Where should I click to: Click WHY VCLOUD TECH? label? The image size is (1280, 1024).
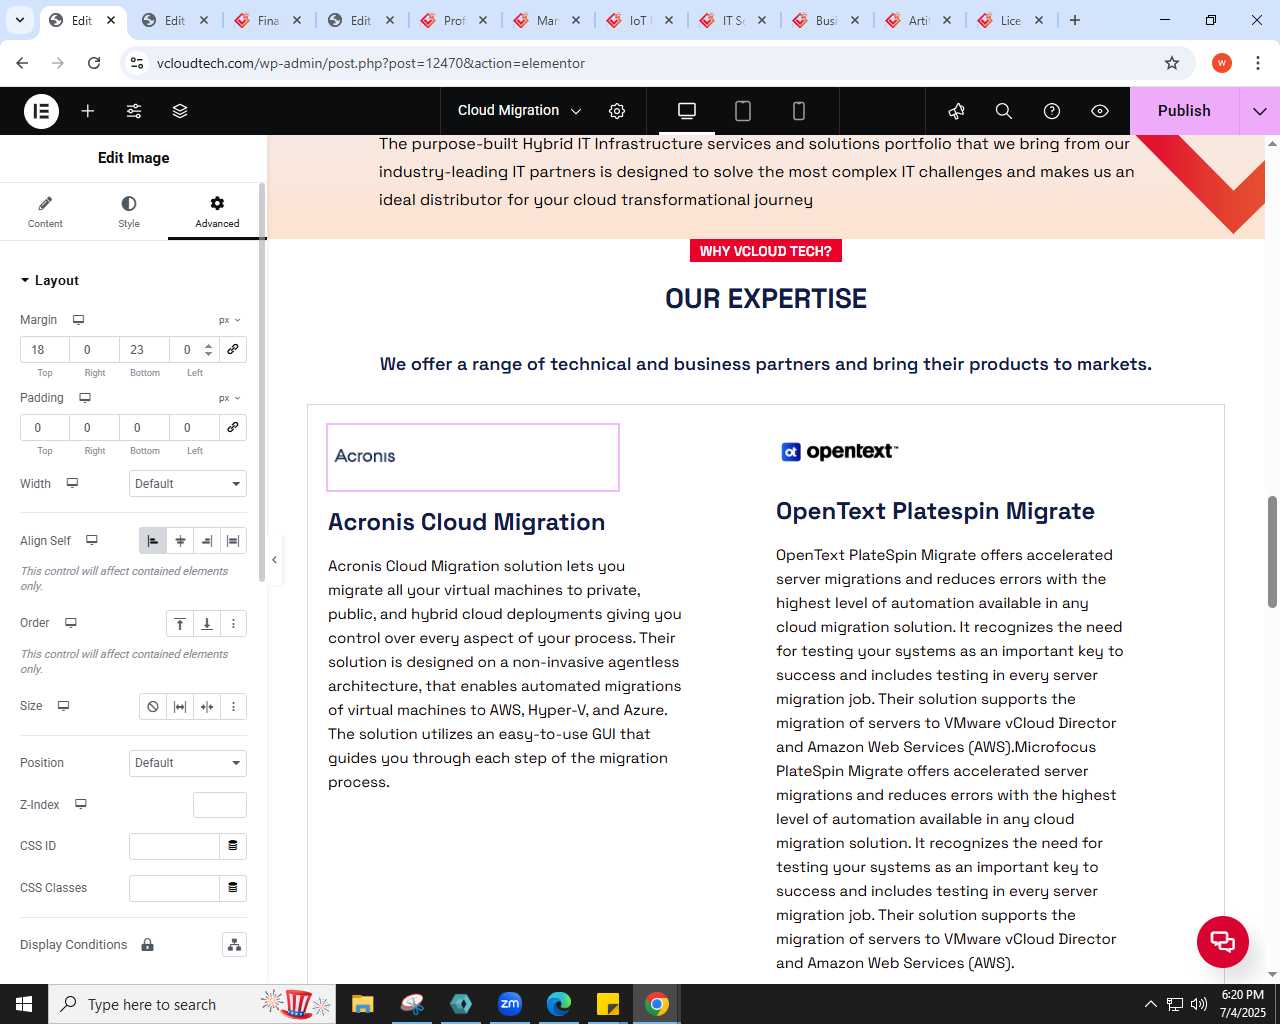click(766, 251)
